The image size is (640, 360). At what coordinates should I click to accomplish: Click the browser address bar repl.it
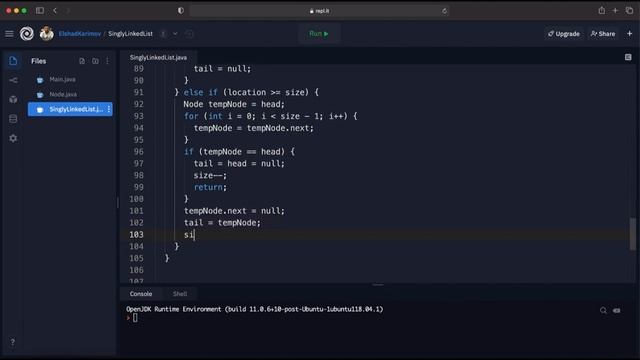point(319,11)
